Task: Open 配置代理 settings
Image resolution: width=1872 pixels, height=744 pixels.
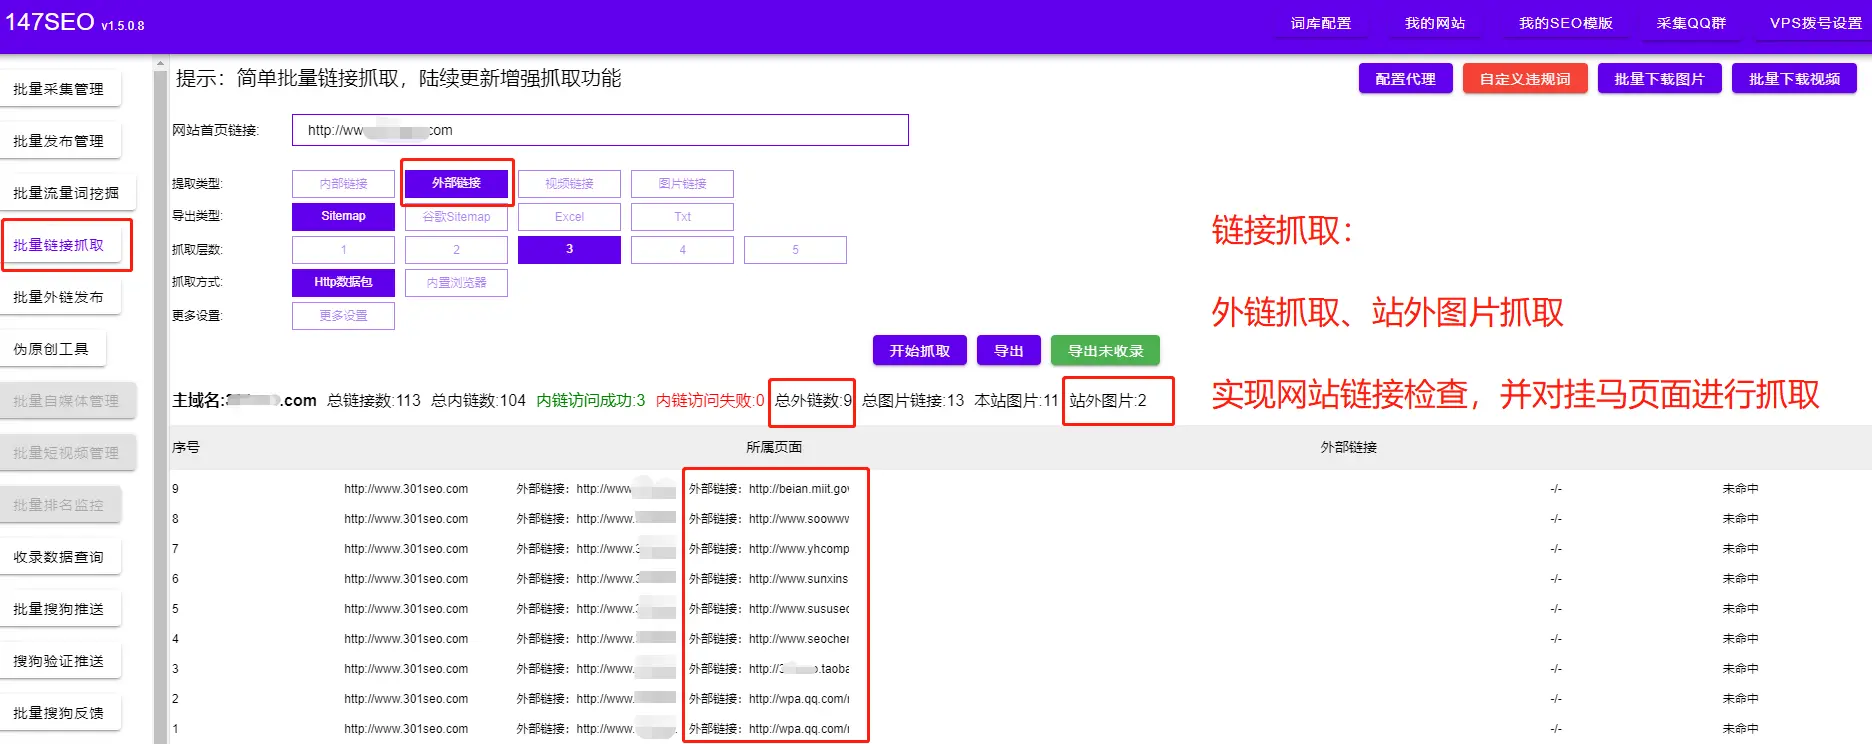Action: (x=1405, y=79)
